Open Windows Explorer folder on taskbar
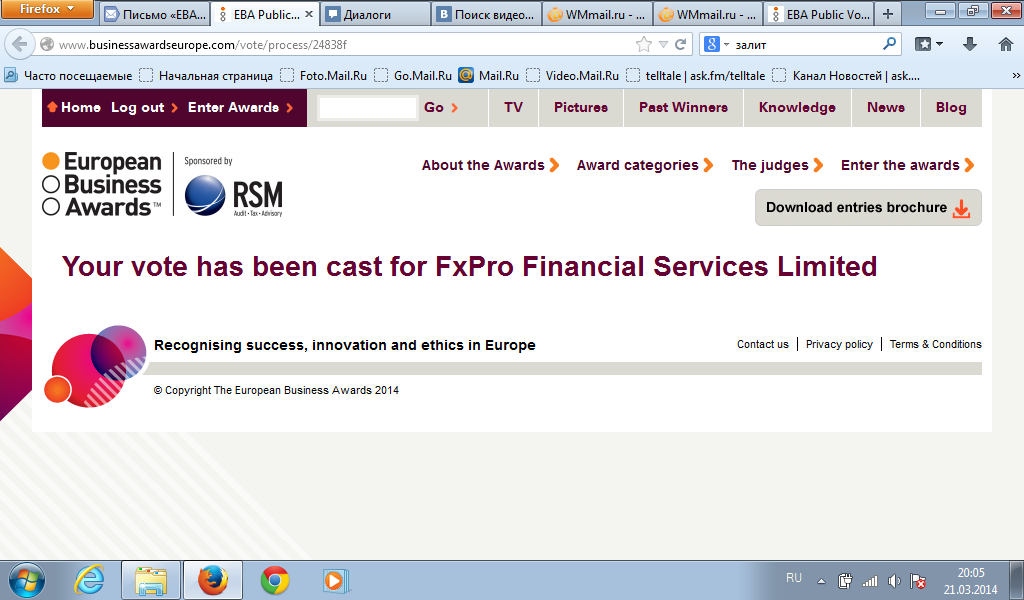 click(151, 580)
